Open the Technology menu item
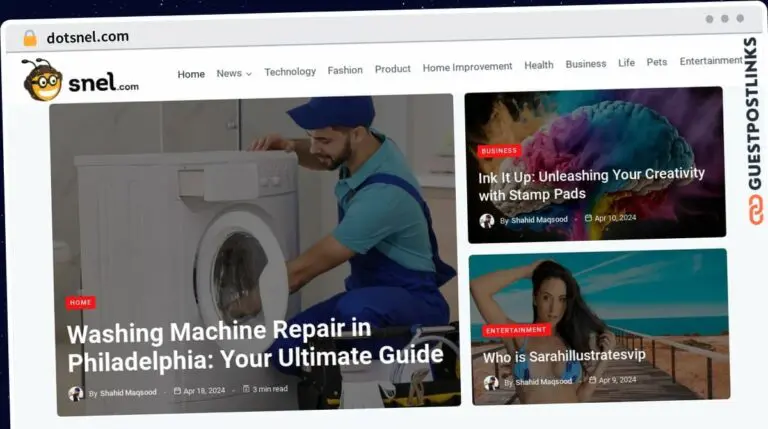The image size is (768, 429). pos(290,72)
